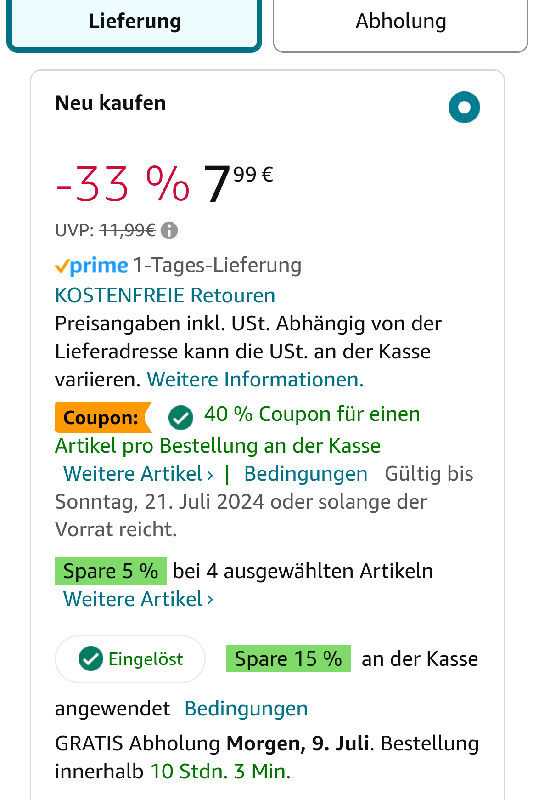Open coupon Bedingungen link
This screenshot has height=800, width=533.
tap(306, 474)
